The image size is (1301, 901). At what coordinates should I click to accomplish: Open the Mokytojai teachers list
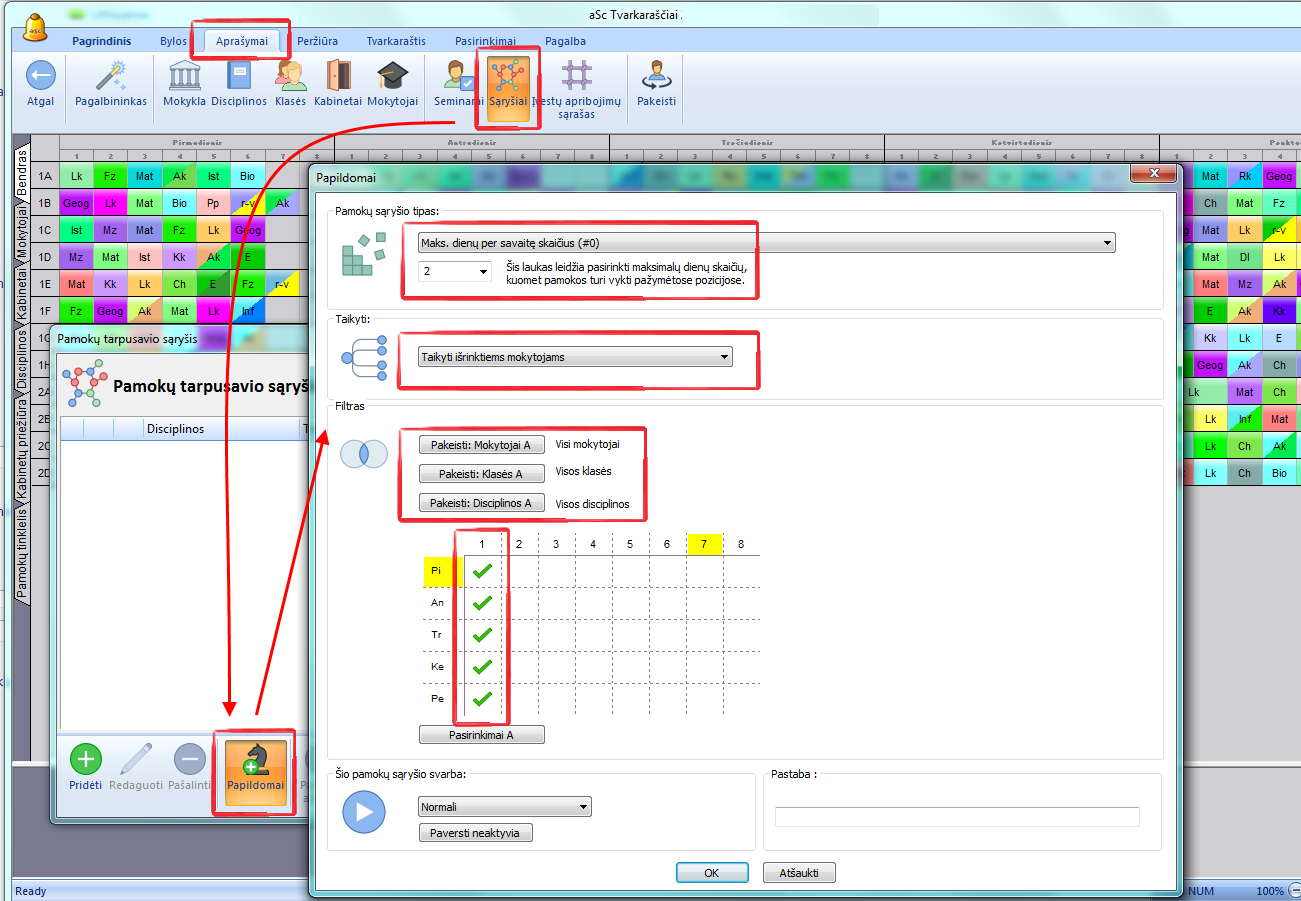tap(392, 77)
